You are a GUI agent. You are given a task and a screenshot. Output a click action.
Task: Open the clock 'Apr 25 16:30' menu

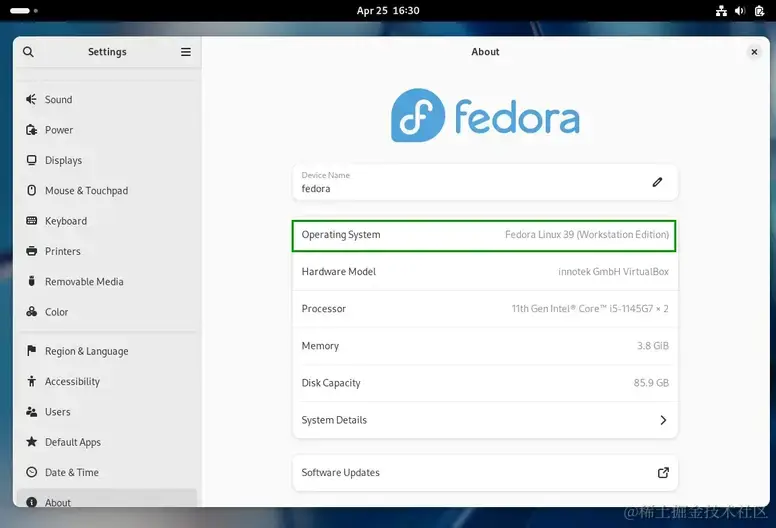(388, 10)
